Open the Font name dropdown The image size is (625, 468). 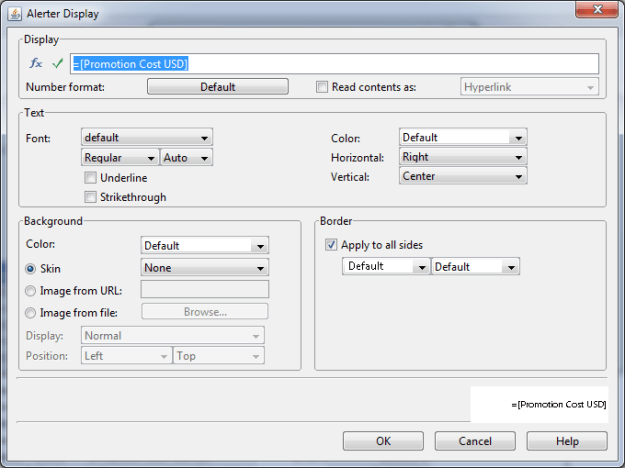click(x=146, y=137)
